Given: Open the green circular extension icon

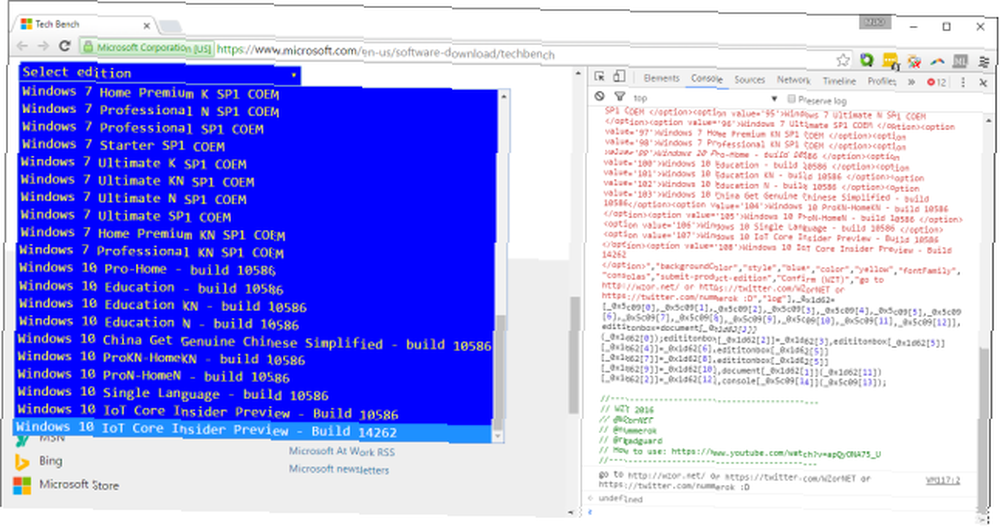Looking at the screenshot, I should [866, 60].
